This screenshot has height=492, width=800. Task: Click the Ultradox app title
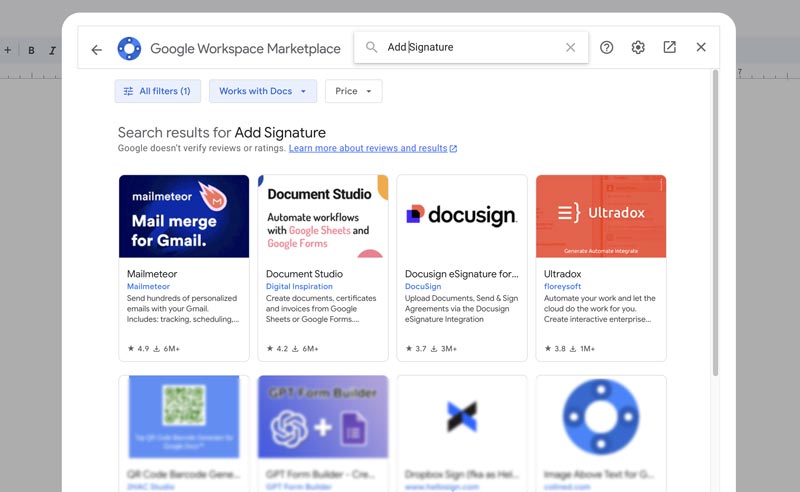tap(562, 274)
